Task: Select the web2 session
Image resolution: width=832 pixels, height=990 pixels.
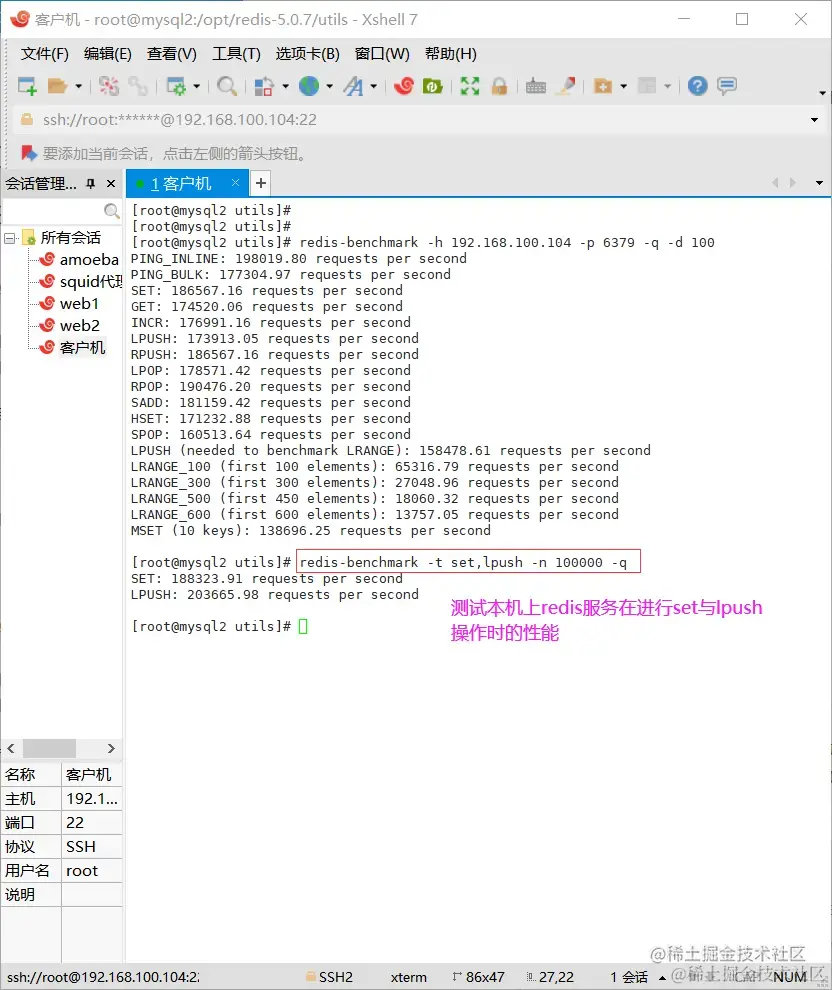Action: point(69,326)
